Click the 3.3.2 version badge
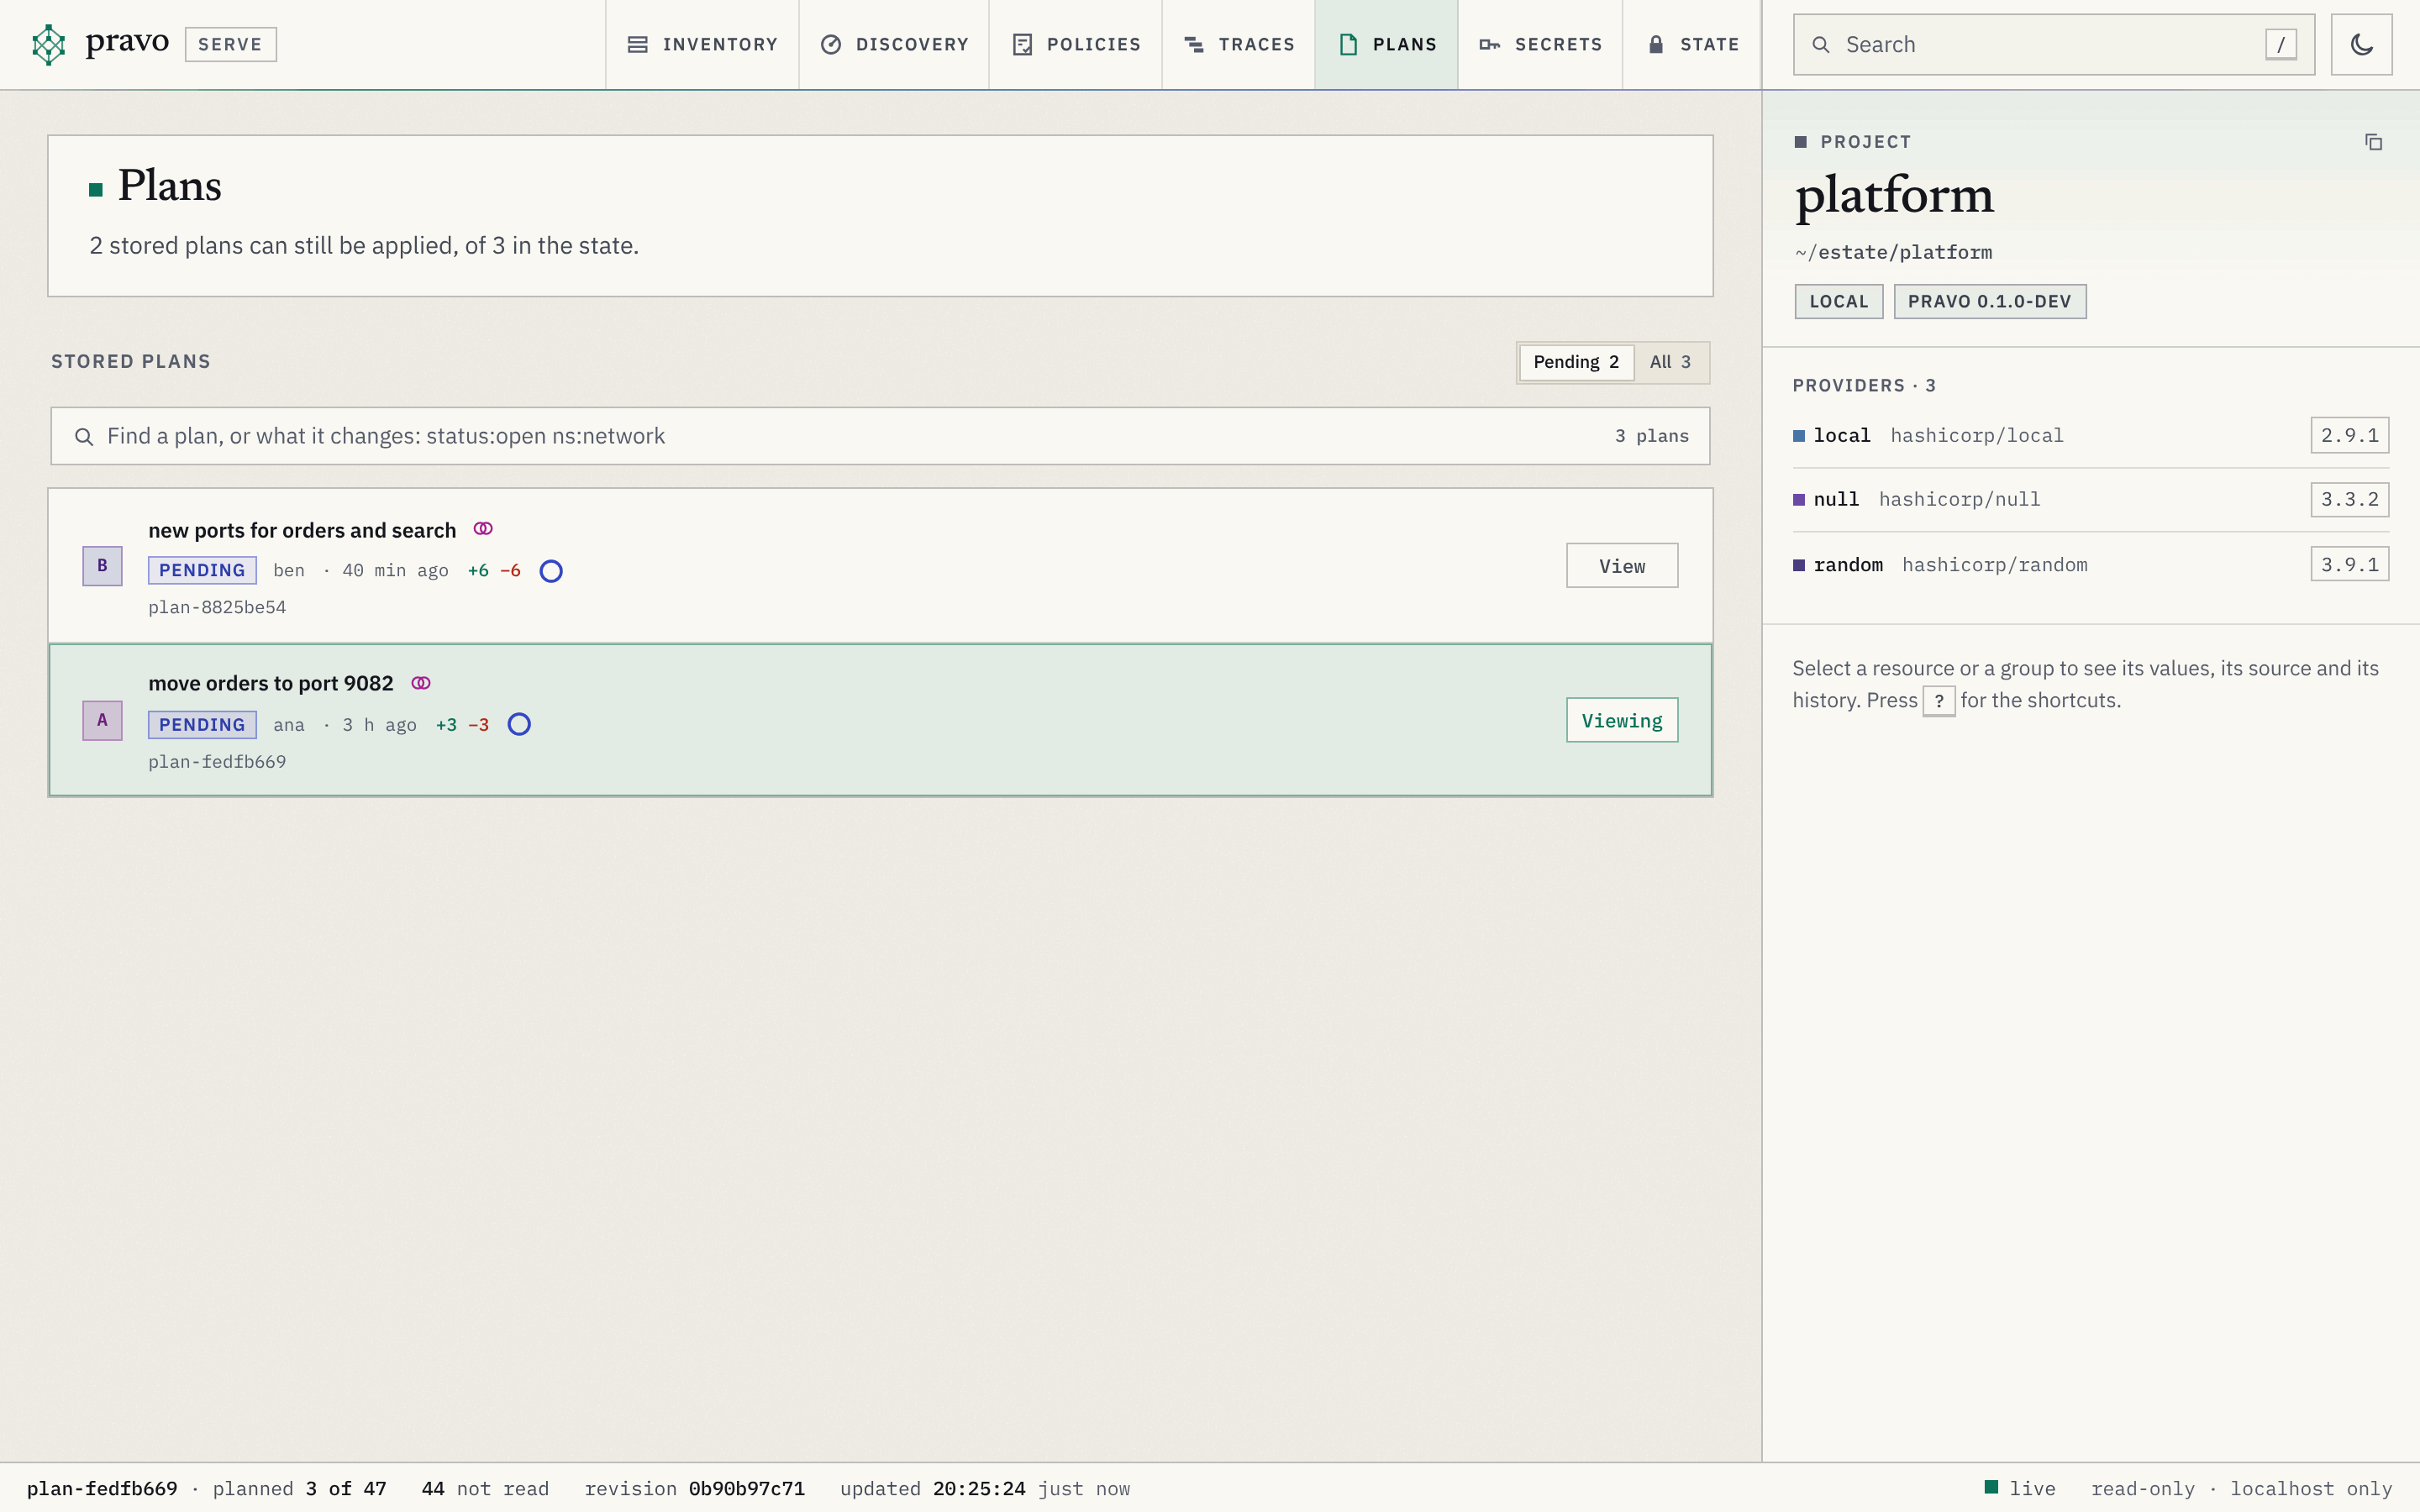2420x1512 pixels. [x=2349, y=499]
